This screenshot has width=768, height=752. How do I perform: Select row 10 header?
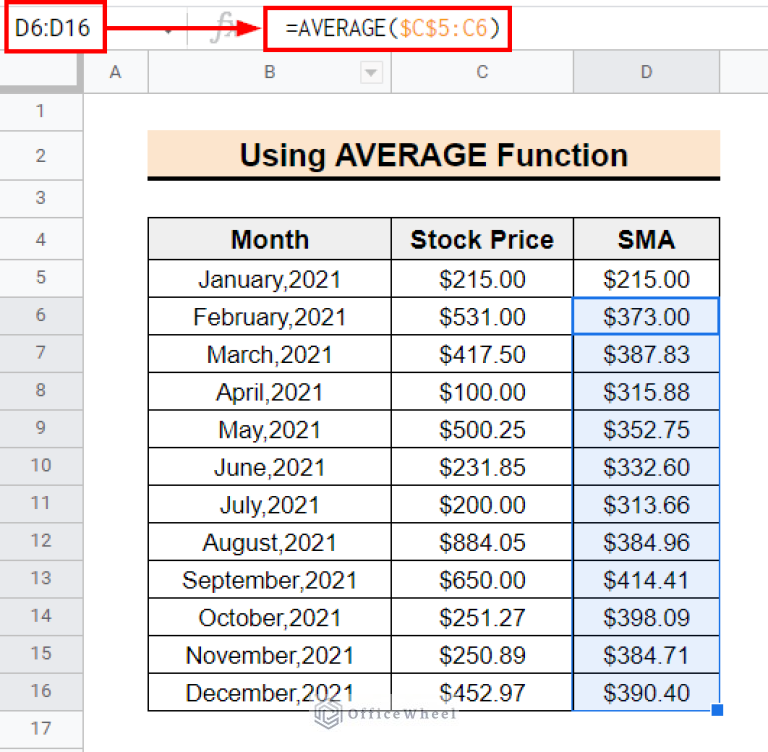click(41, 466)
